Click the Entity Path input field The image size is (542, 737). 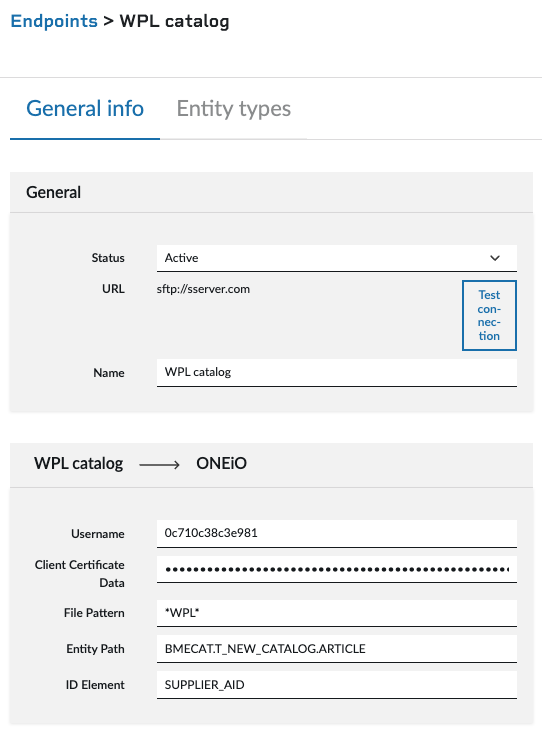tap(337, 649)
